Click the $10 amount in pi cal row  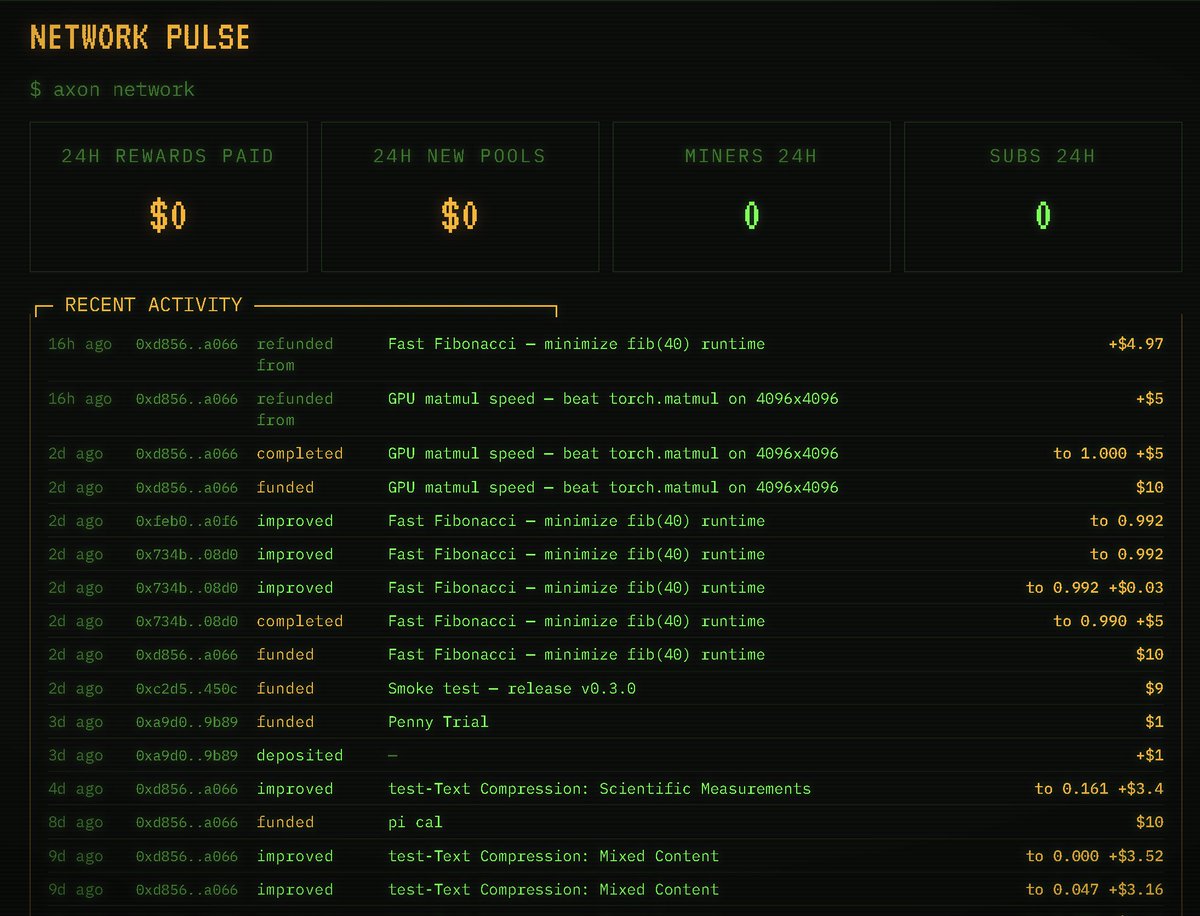click(x=1150, y=823)
